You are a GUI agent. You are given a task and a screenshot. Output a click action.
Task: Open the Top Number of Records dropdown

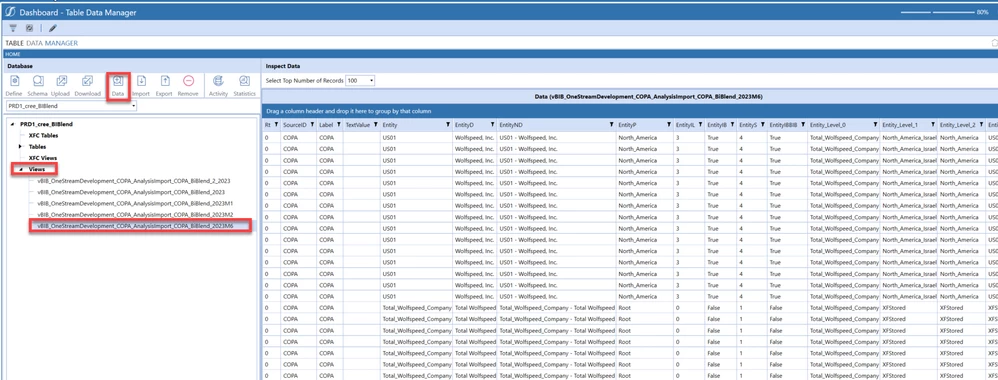pyautogui.click(x=360, y=81)
